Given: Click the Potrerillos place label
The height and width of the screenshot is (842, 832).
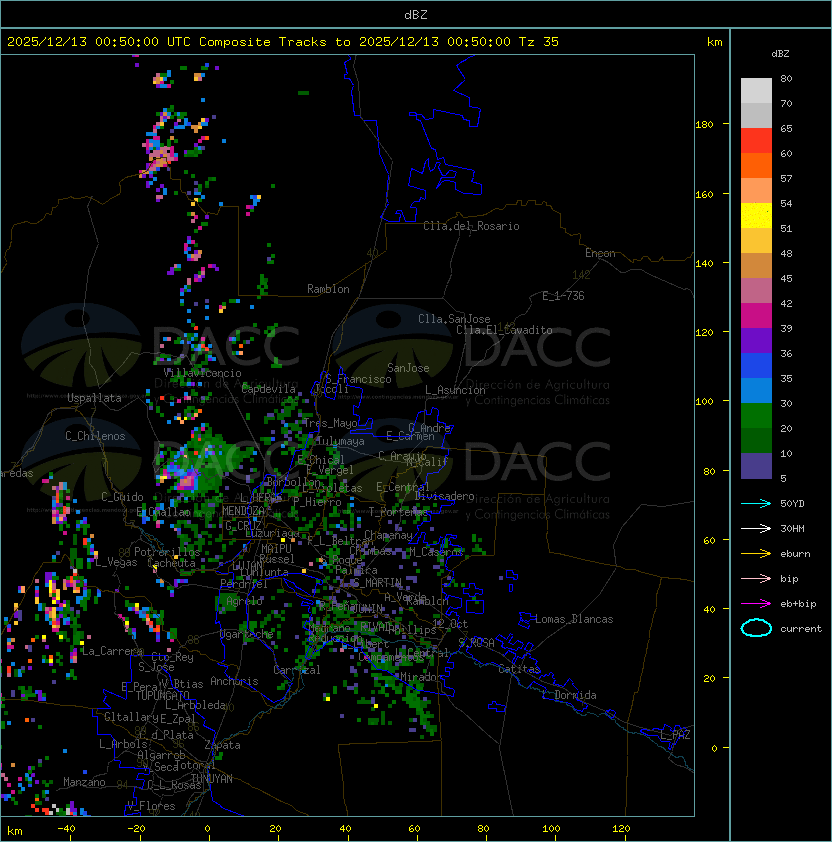Looking at the screenshot, I should click(167, 552).
